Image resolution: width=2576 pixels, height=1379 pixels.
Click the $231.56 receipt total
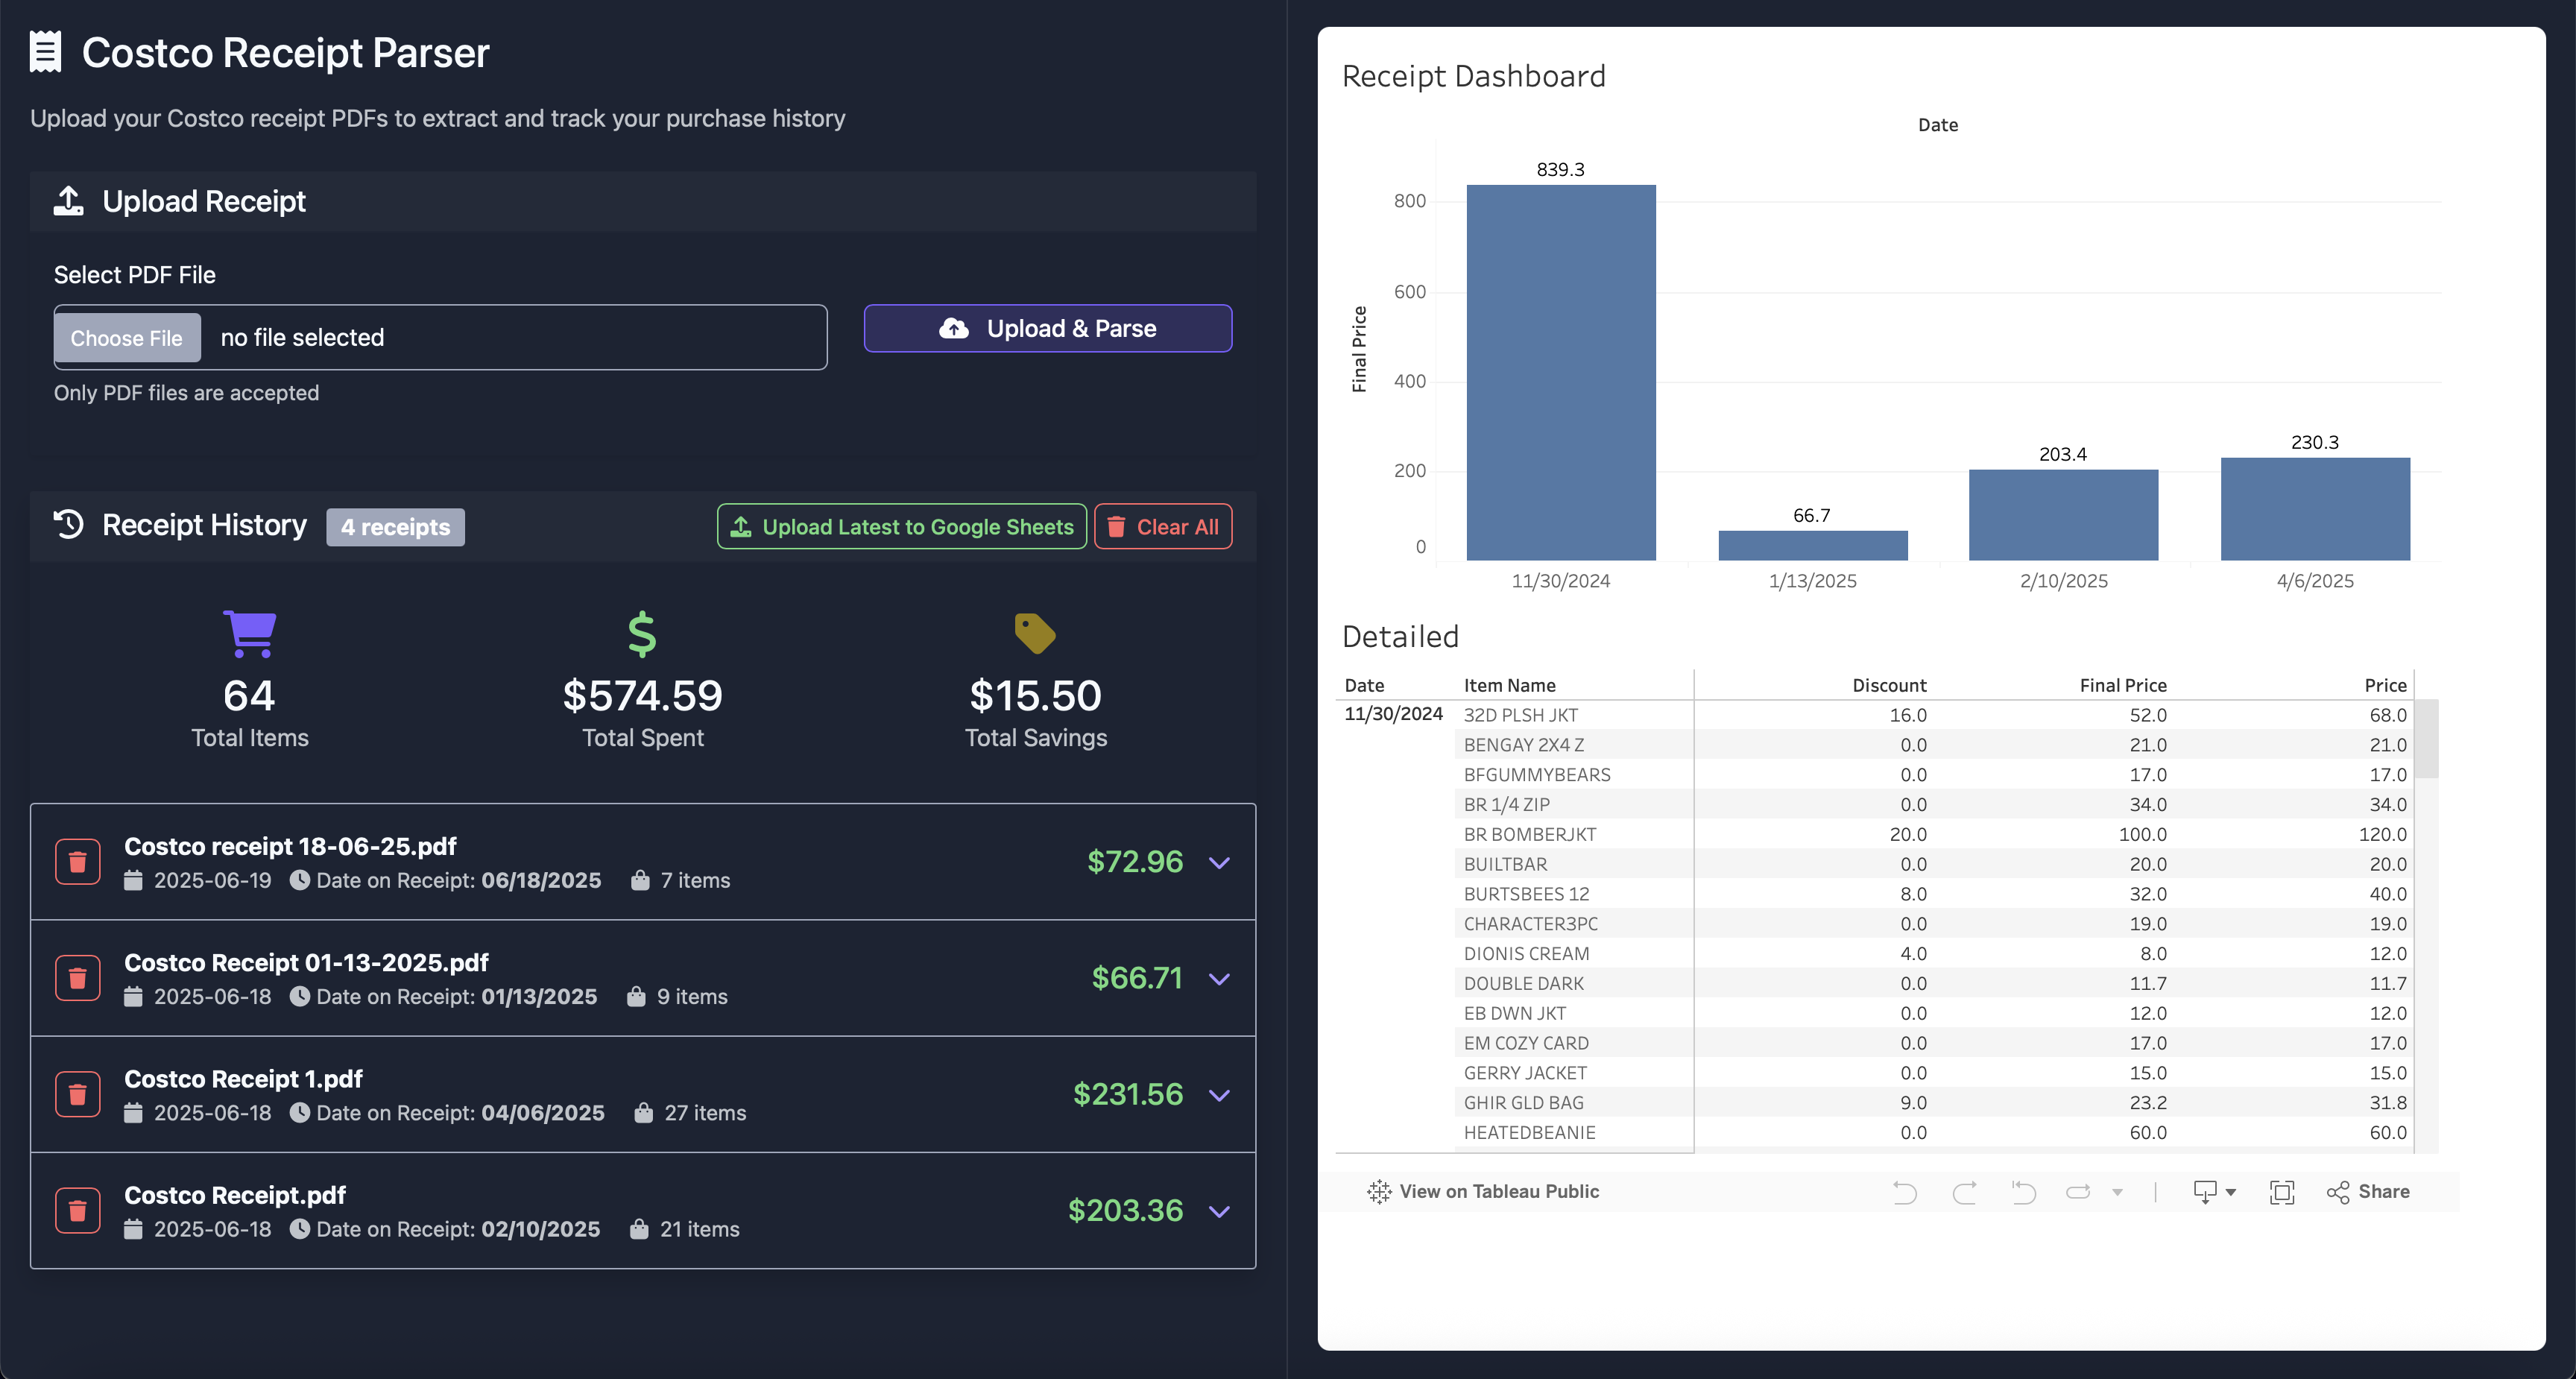coord(1128,1094)
